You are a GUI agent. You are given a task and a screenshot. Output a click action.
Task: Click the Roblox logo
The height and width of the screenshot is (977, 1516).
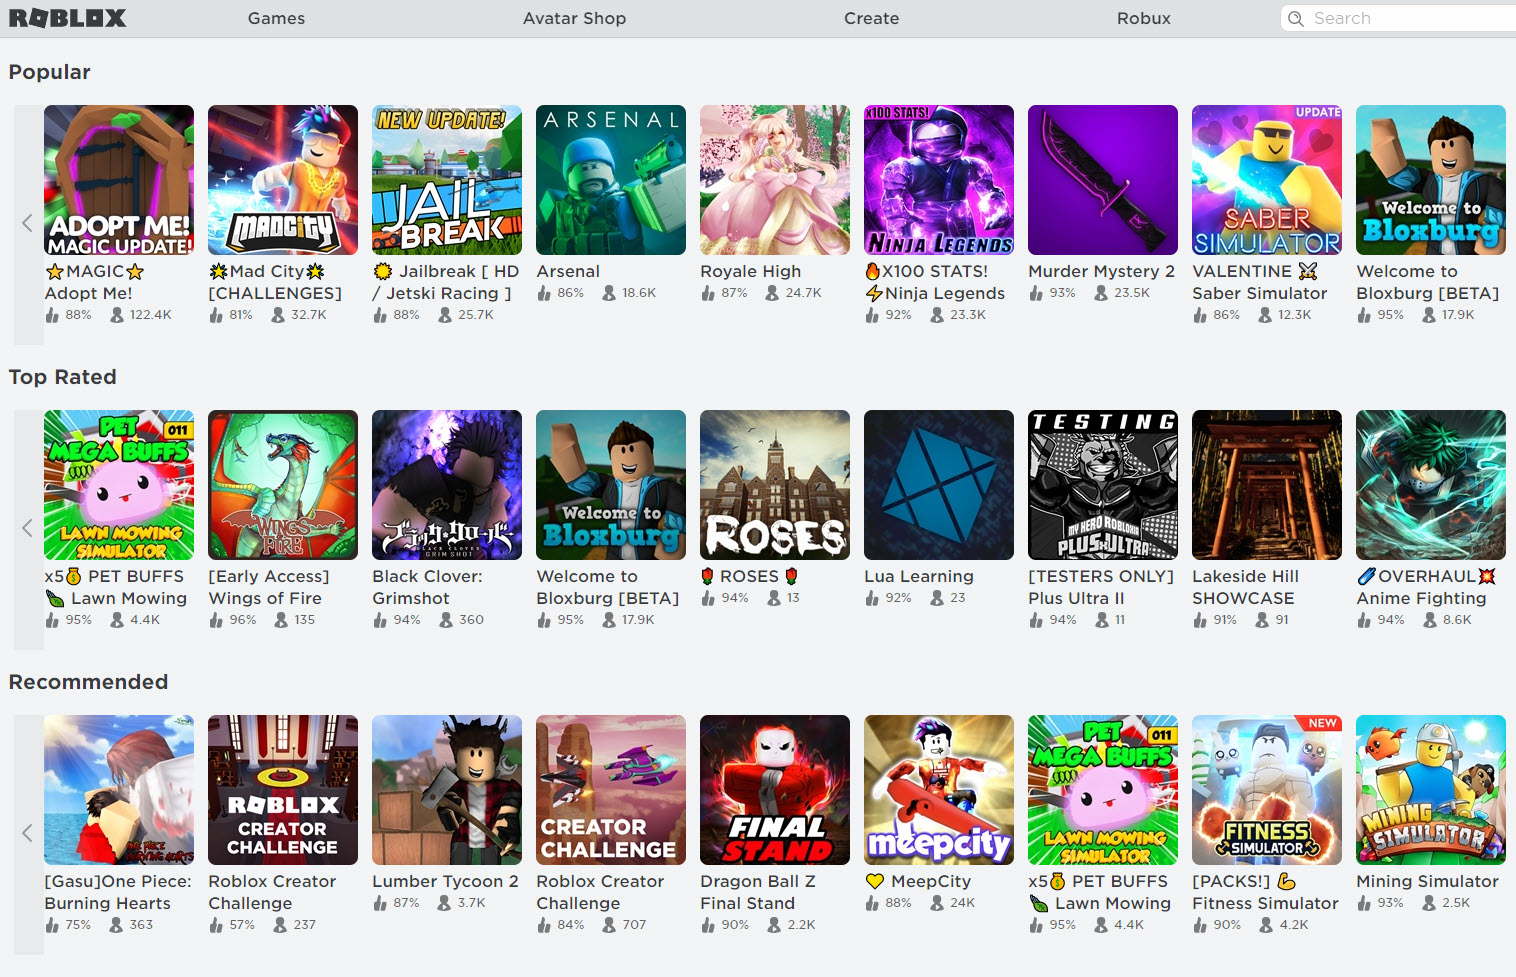click(x=68, y=18)
